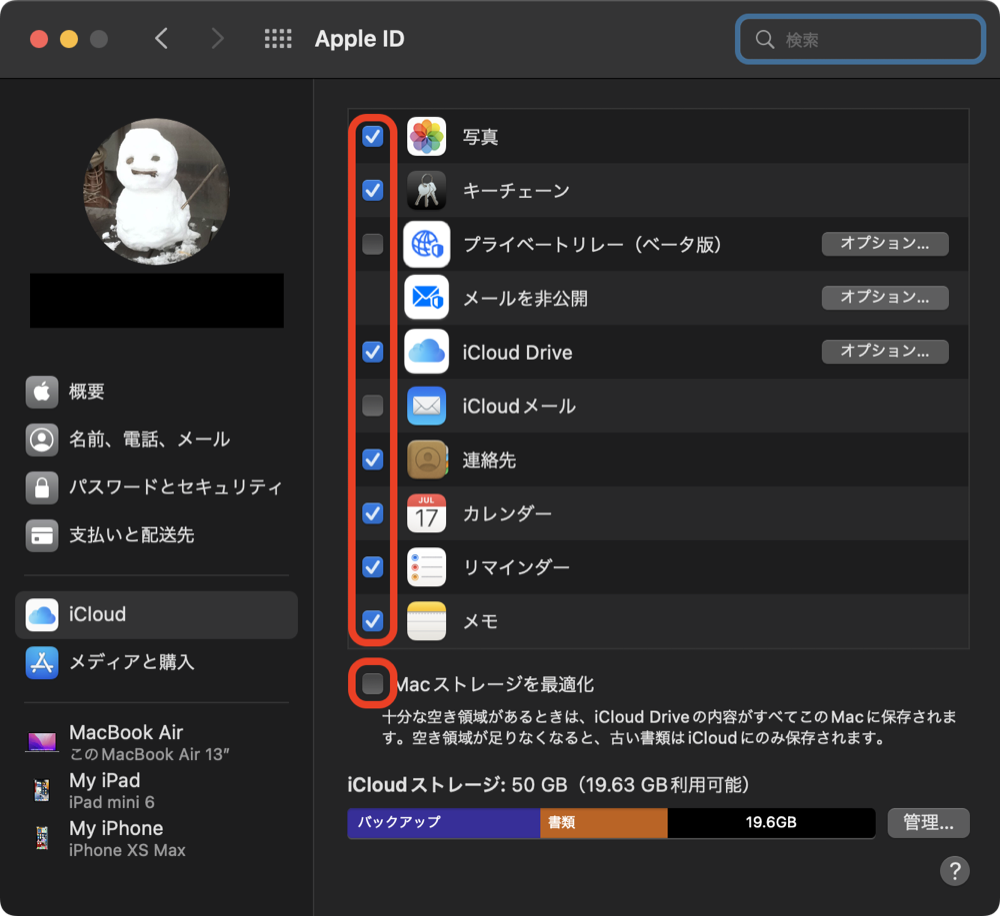1000x916 pixels.
Task: Uncheck the メモ checkbox
Action: [372, 621]
